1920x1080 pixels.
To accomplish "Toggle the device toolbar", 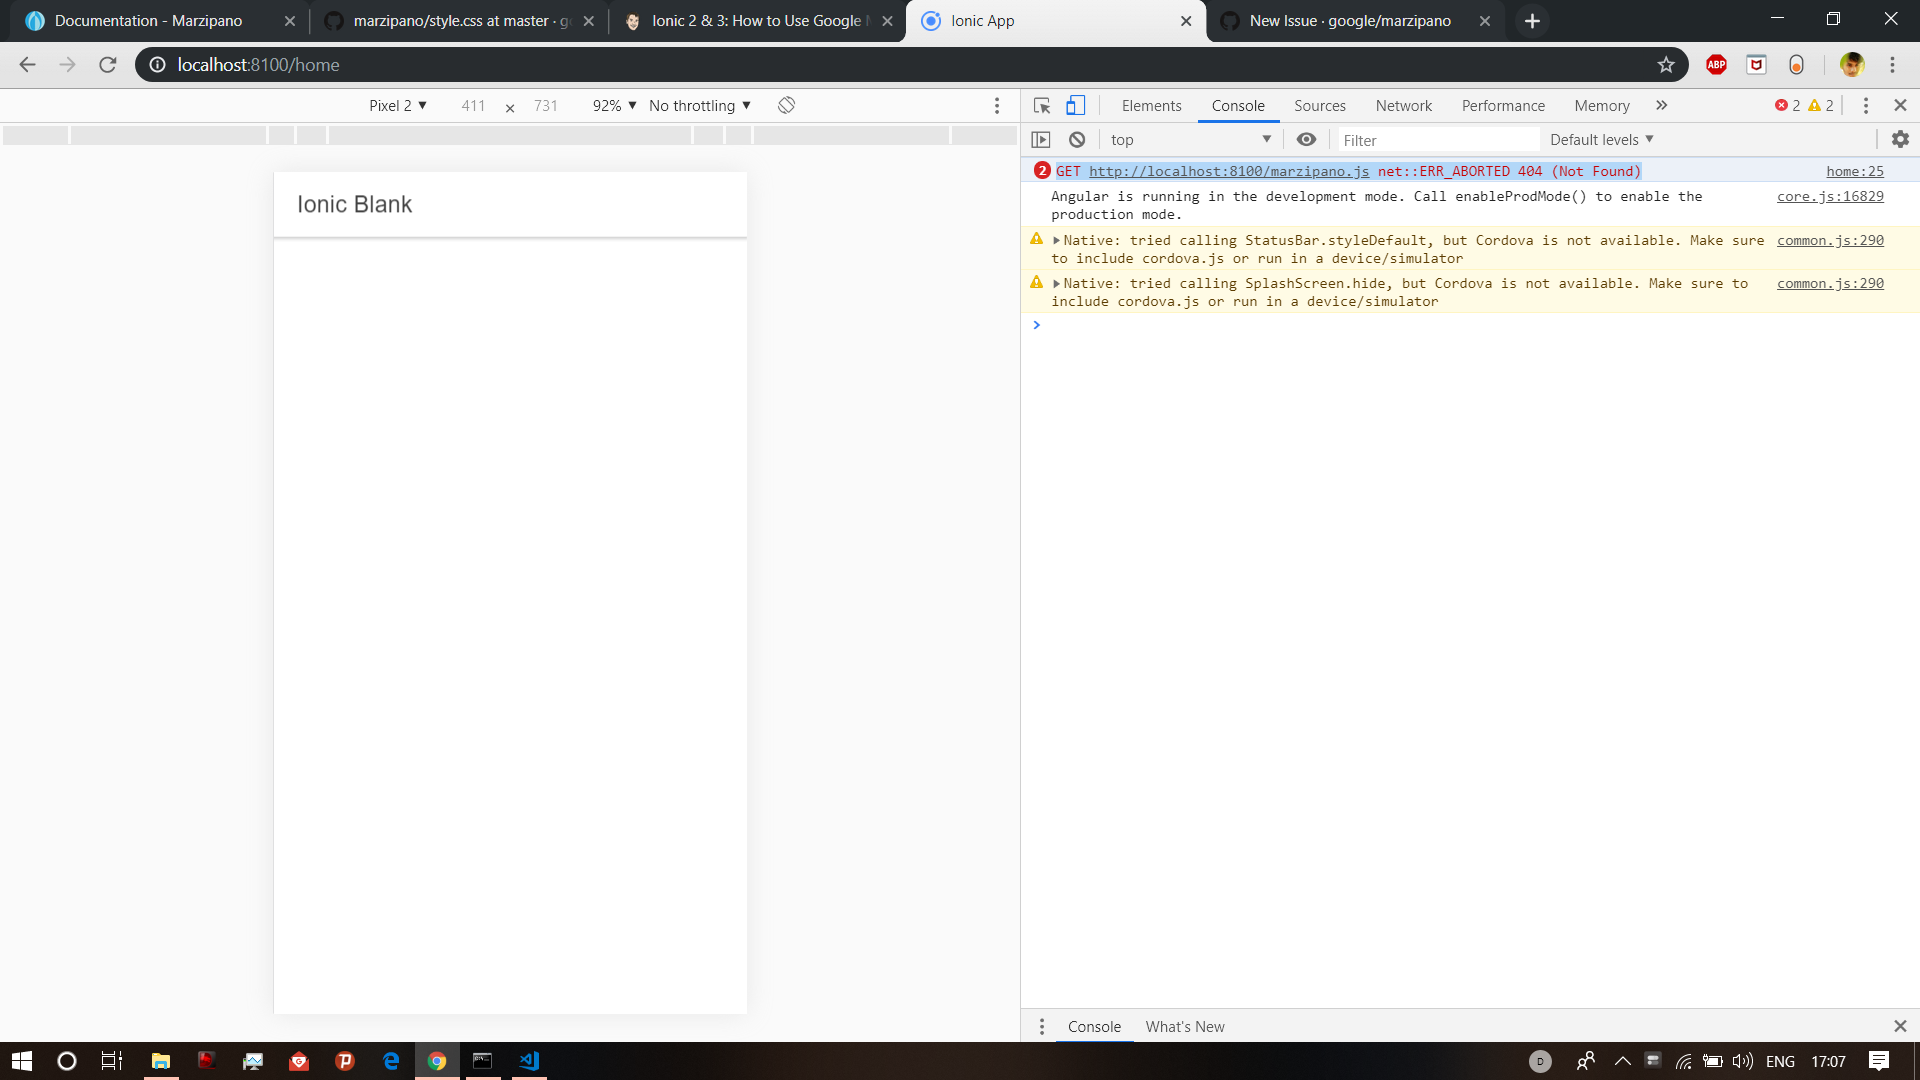I will [x=1076, y=105].
